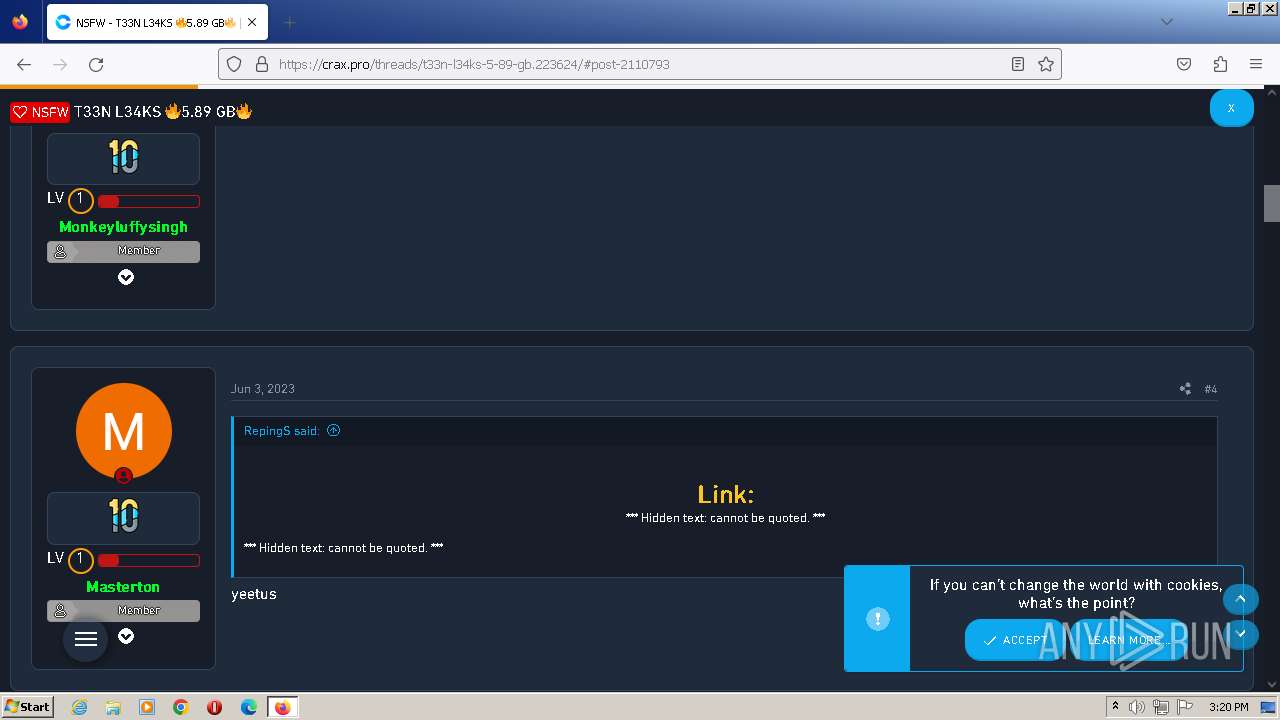
Task: Close the NSFW T33N L34KS tab
Action: point(252,22)
